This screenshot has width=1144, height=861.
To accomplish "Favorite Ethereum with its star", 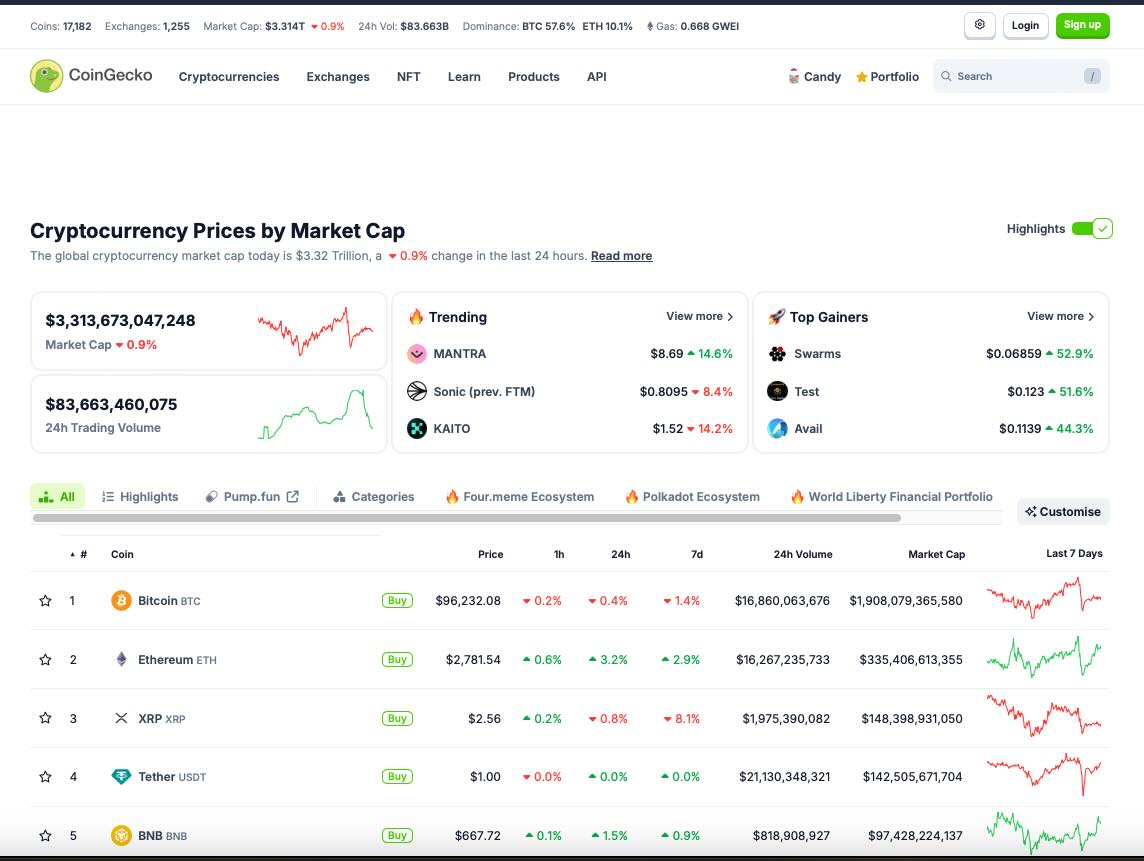I will click(45, 660).
